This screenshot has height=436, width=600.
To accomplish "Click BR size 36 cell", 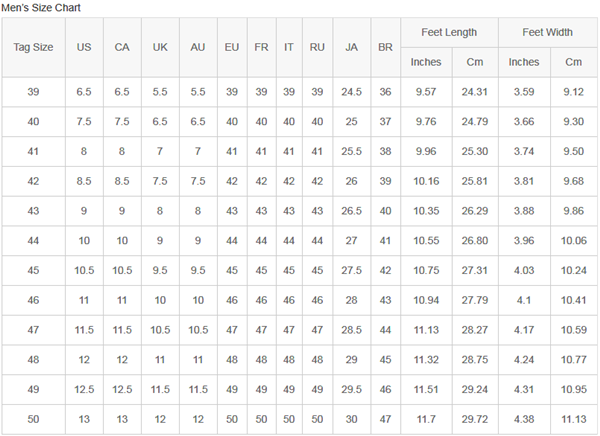I will (385, 92).
